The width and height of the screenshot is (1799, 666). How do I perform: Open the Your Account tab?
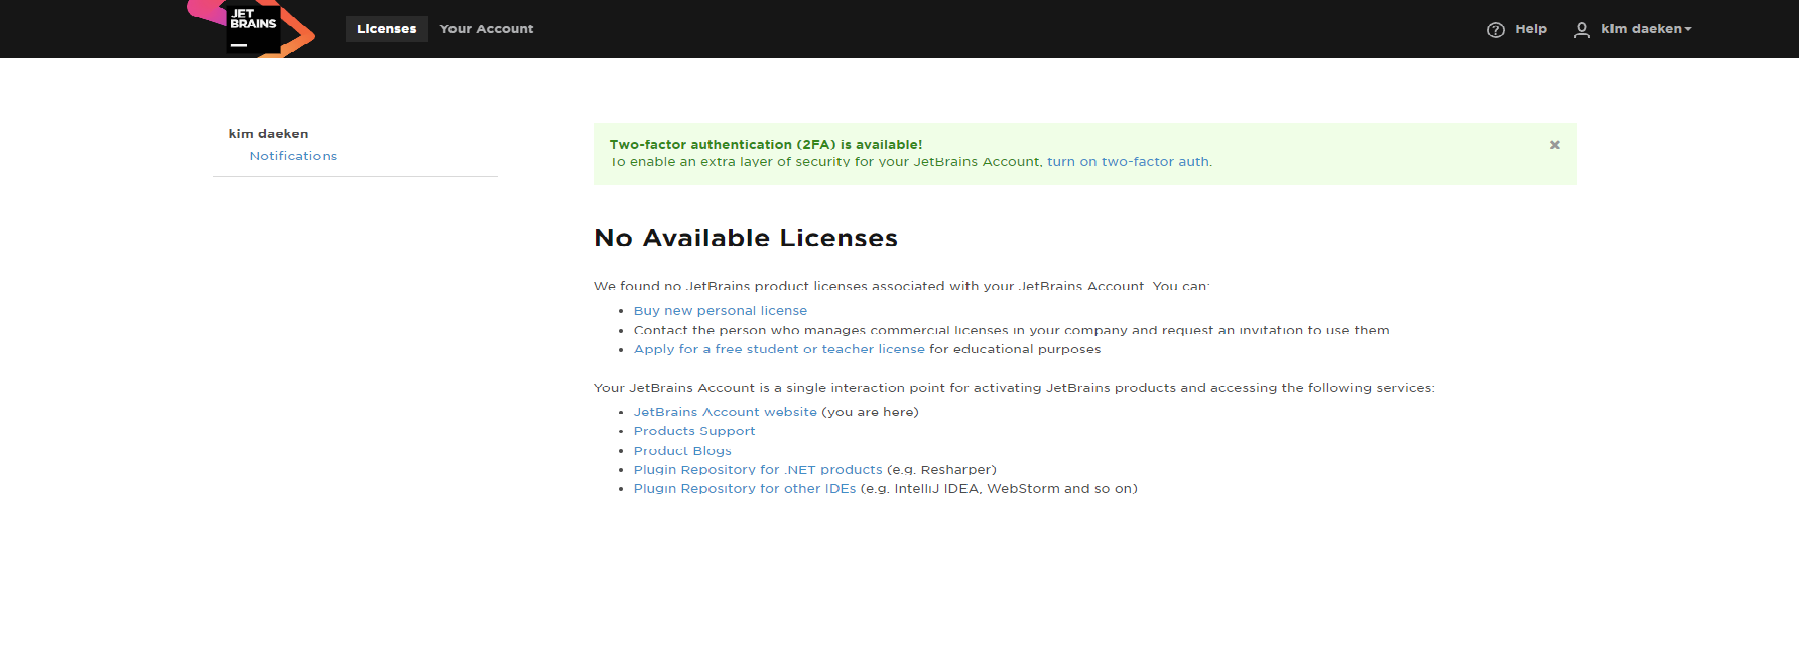point(486,29)
